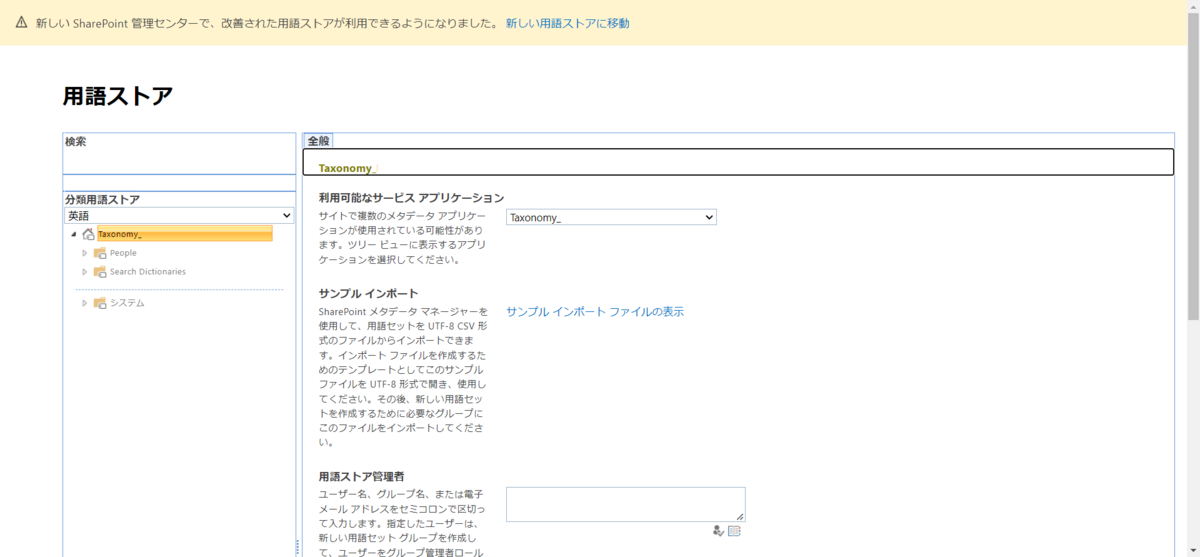Focus the term store search field
This screenshot has height=557, width=1200.
[179, 163]
